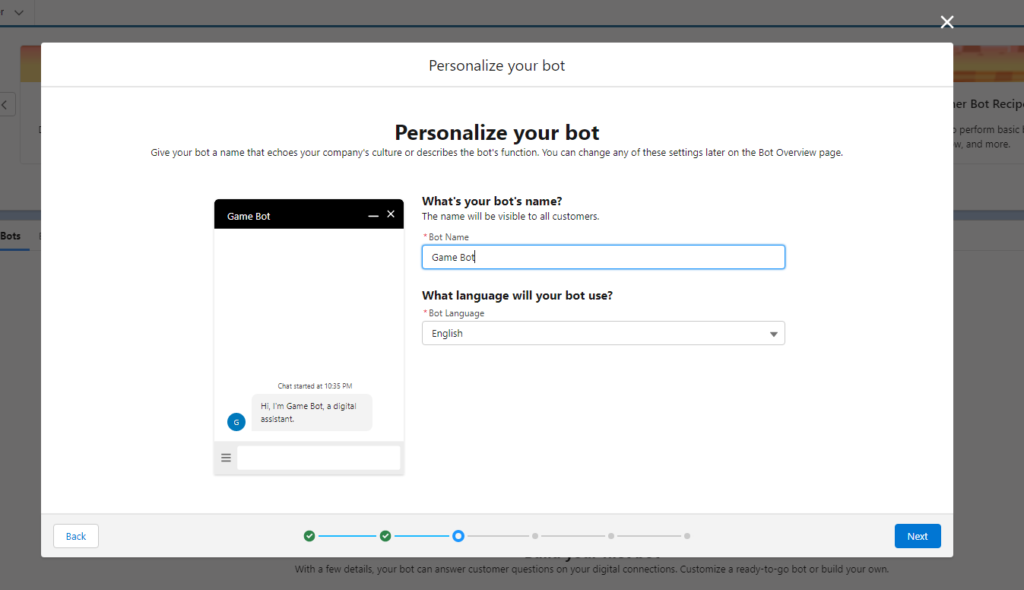The width and height of the screenshot is (1024, 590).
Task: Collapse the panel using the left chevron
Action: 5,104
